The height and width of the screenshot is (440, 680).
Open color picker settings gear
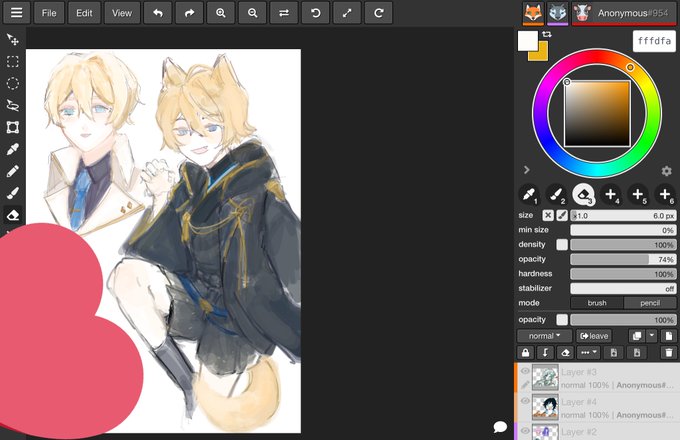667,171
